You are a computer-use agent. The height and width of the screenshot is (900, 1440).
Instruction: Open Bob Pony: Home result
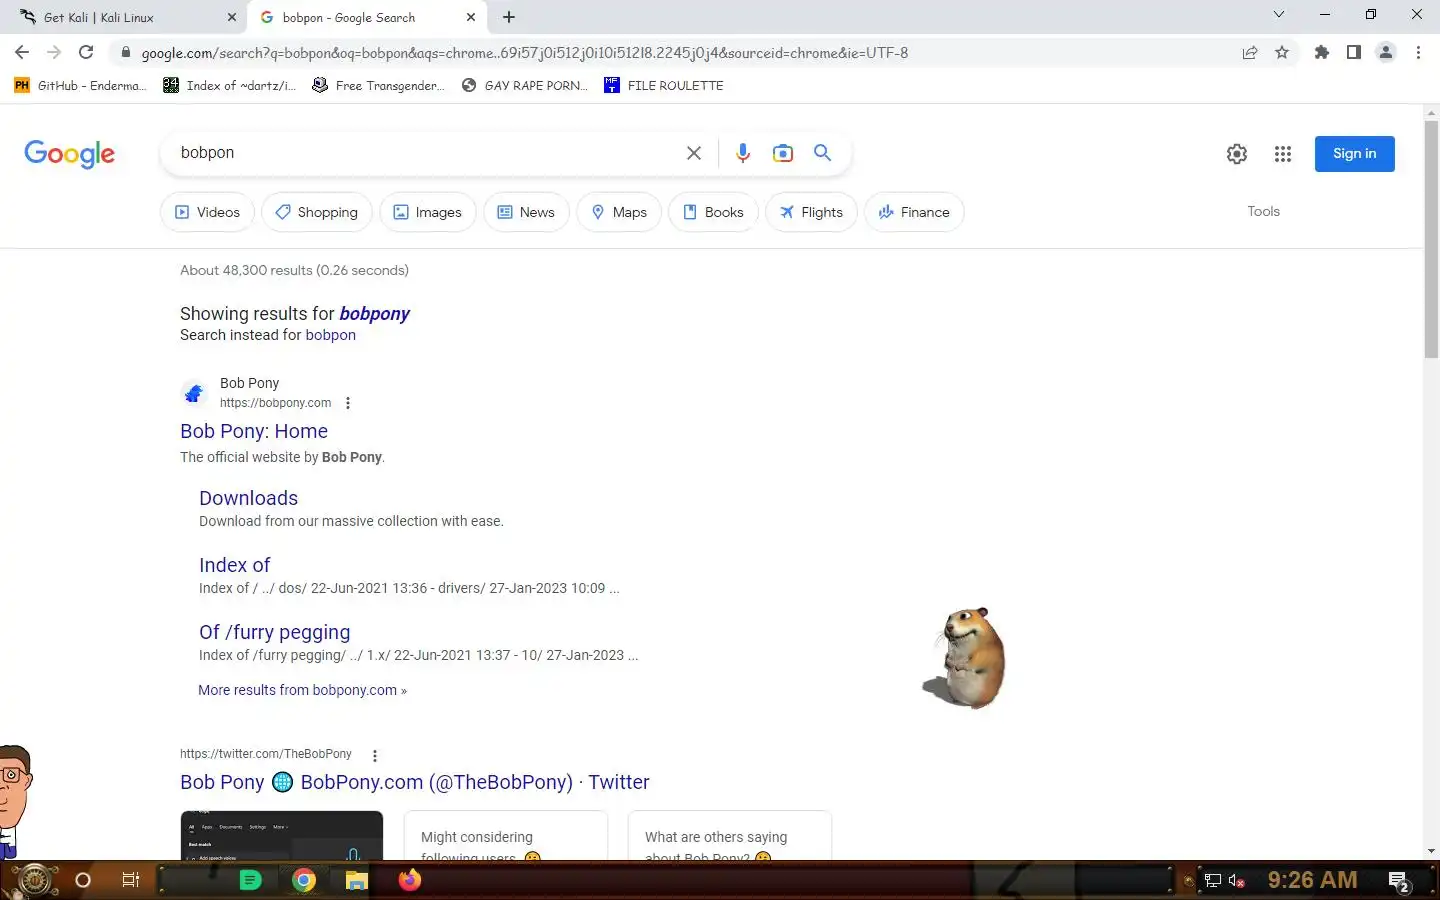point(254,431)
